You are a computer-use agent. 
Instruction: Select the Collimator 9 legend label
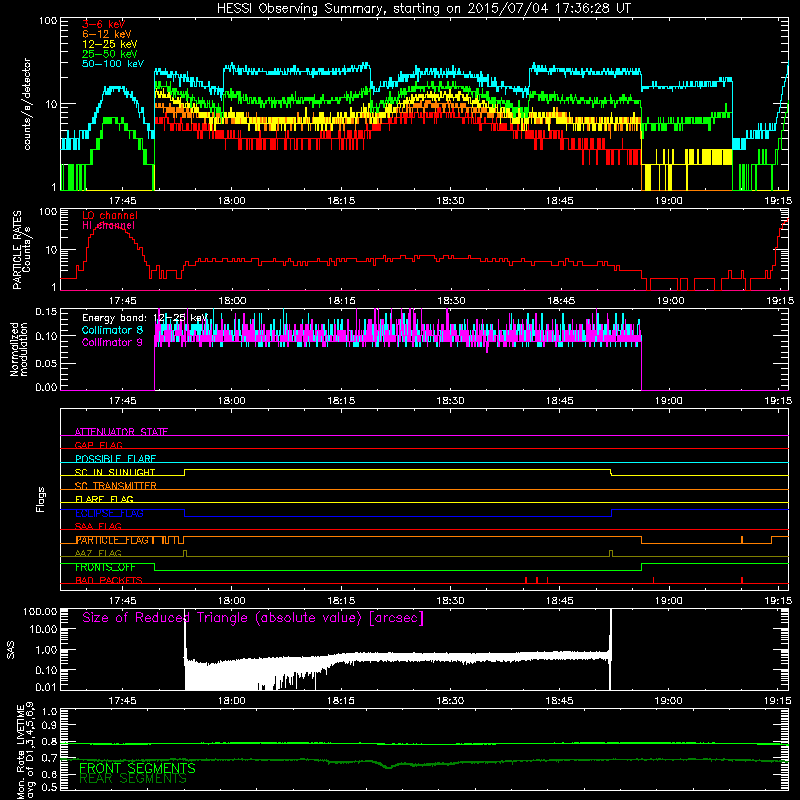112,342
